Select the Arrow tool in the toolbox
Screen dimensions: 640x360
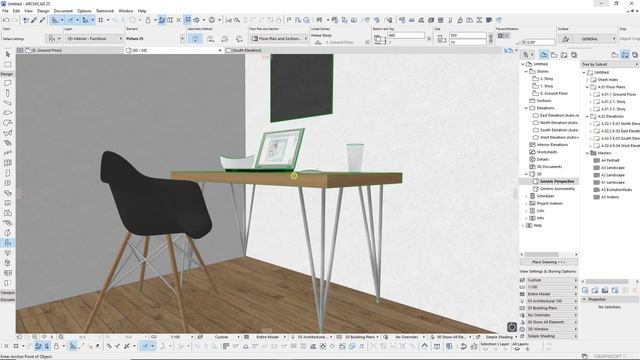click(8, 54)
